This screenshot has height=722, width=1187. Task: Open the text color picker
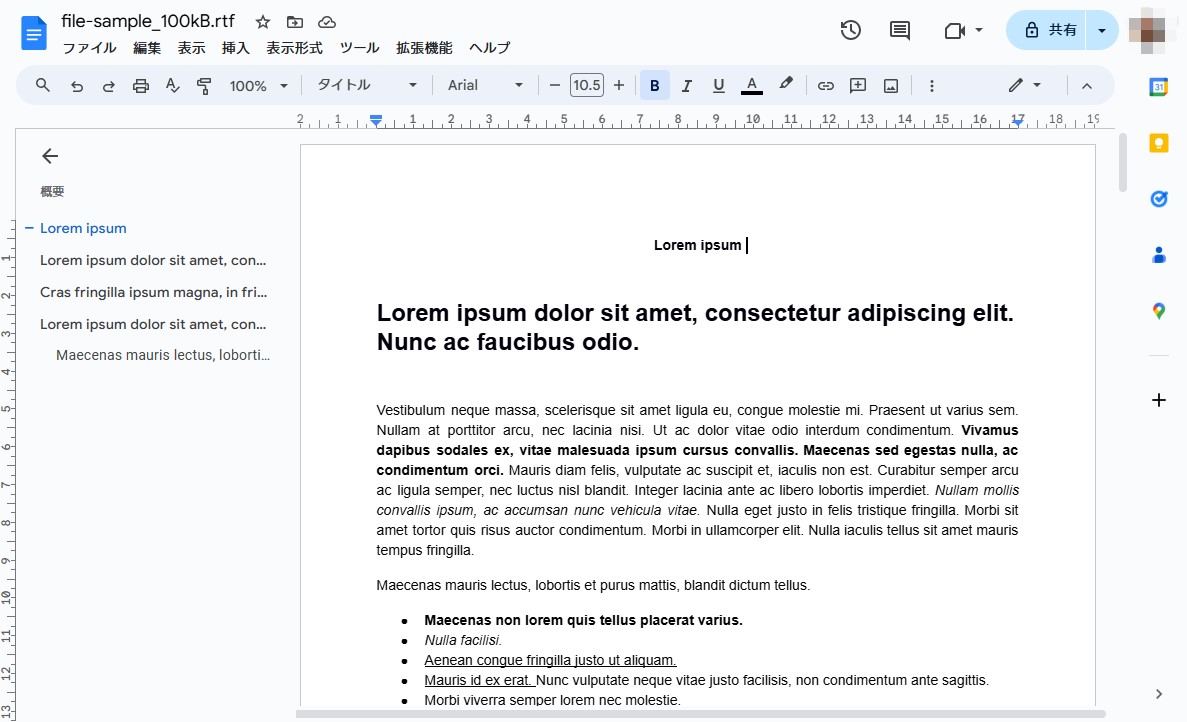(752, 86)
